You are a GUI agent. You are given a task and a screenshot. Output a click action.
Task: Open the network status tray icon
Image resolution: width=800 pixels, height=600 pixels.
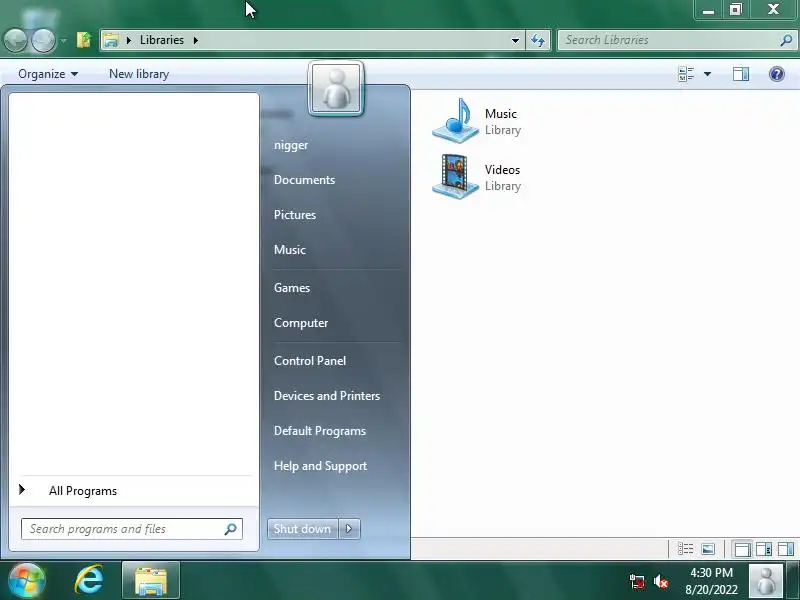tap(637, 581)
